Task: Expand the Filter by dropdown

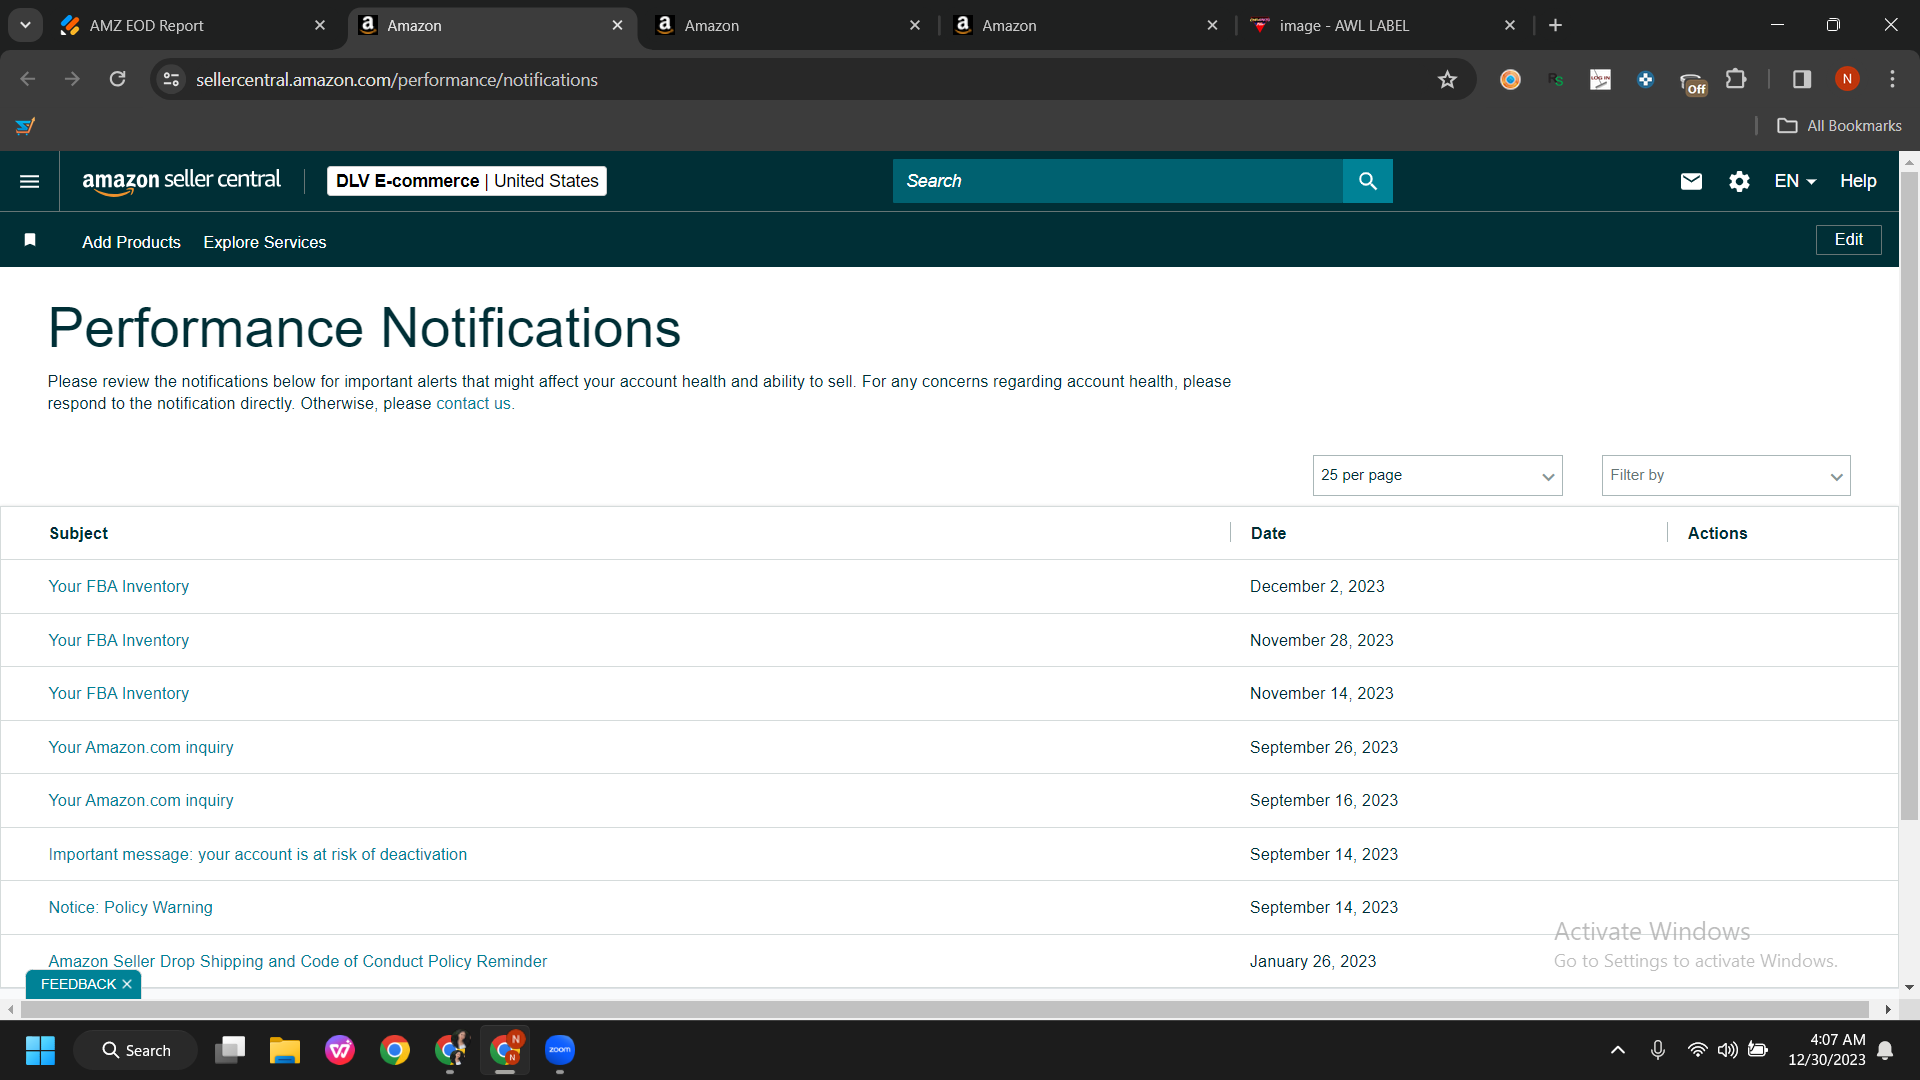Action: pos(1726,475)
